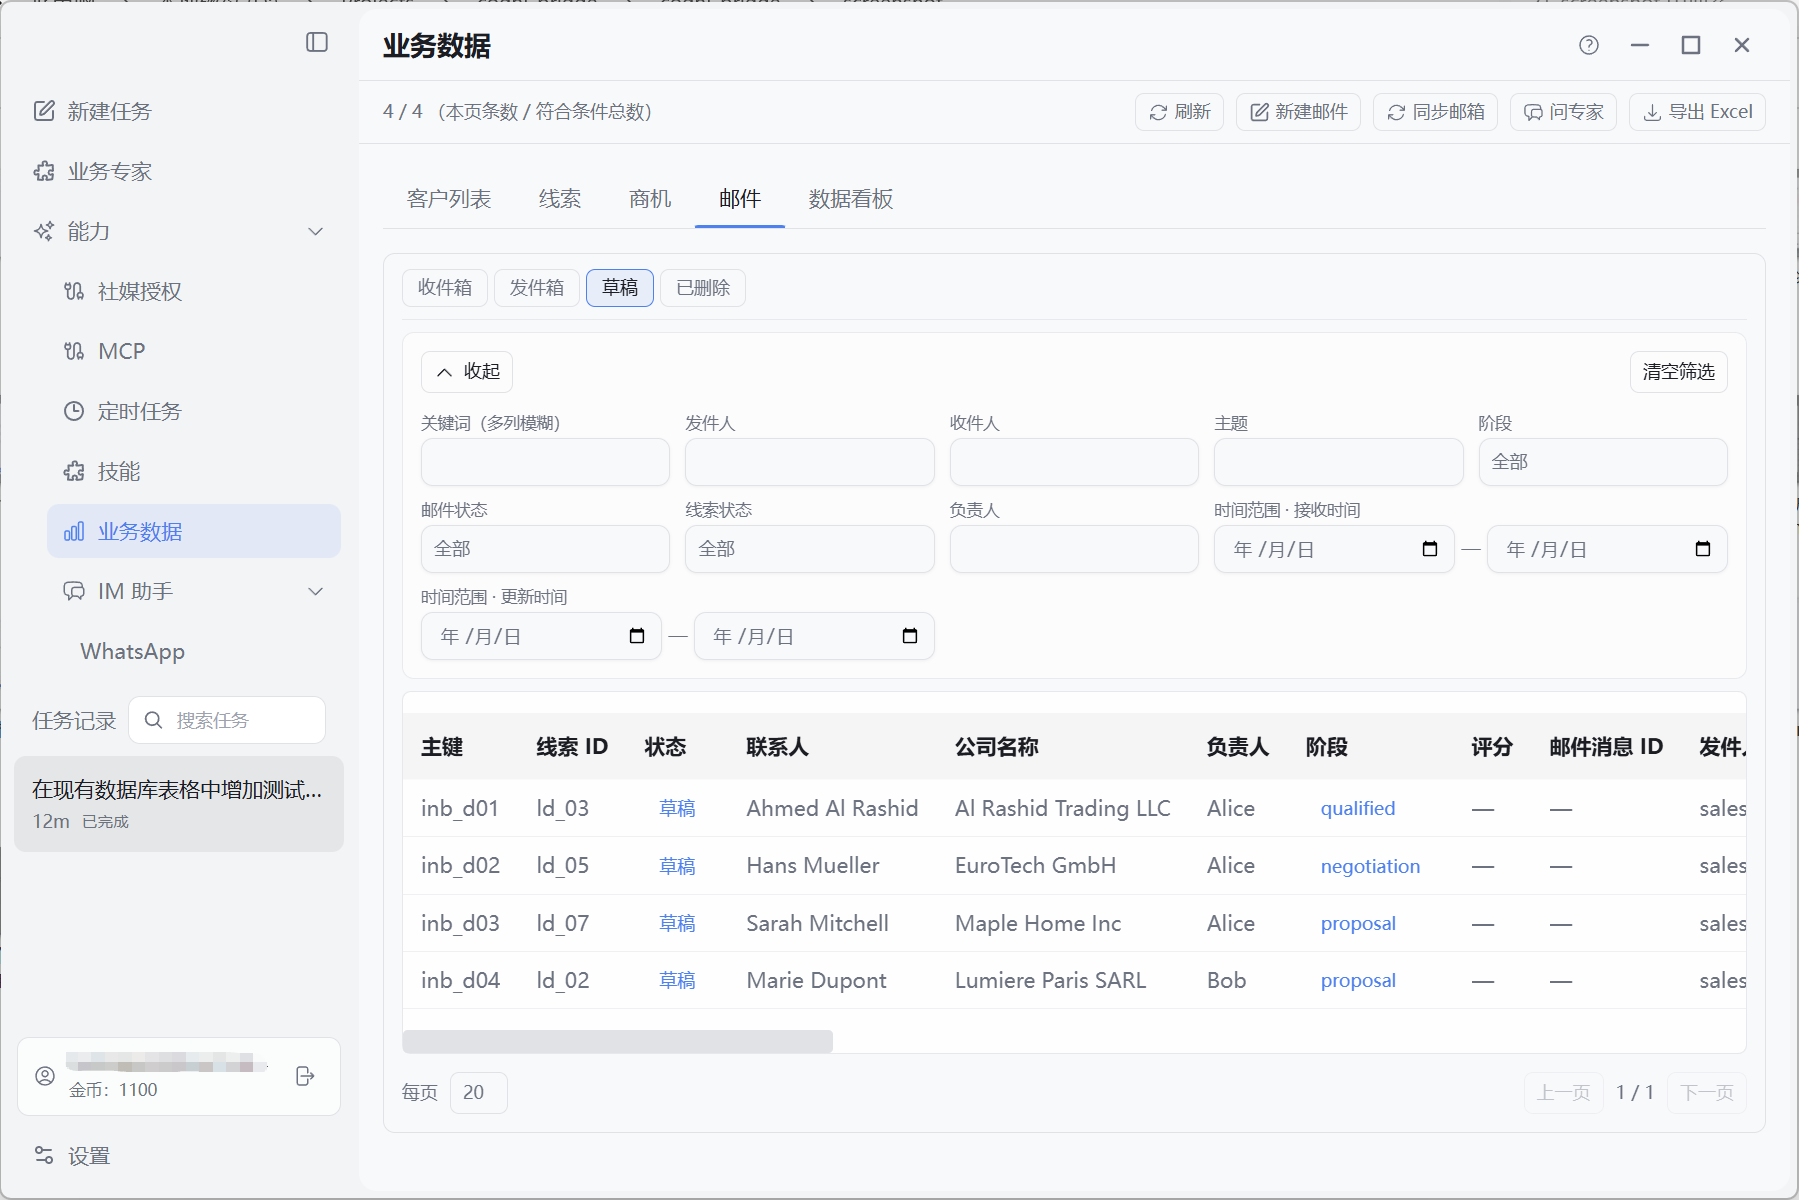1799x1200 pixels.
Task: Open the 阶段 dropdown showing 全部
Action: point(1602,462)
